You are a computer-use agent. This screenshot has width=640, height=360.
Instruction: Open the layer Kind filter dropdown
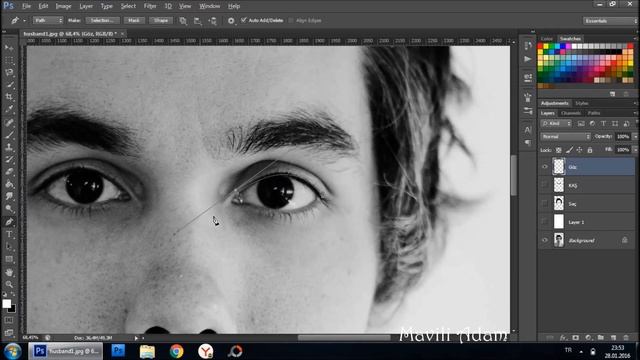click(557, 124)
